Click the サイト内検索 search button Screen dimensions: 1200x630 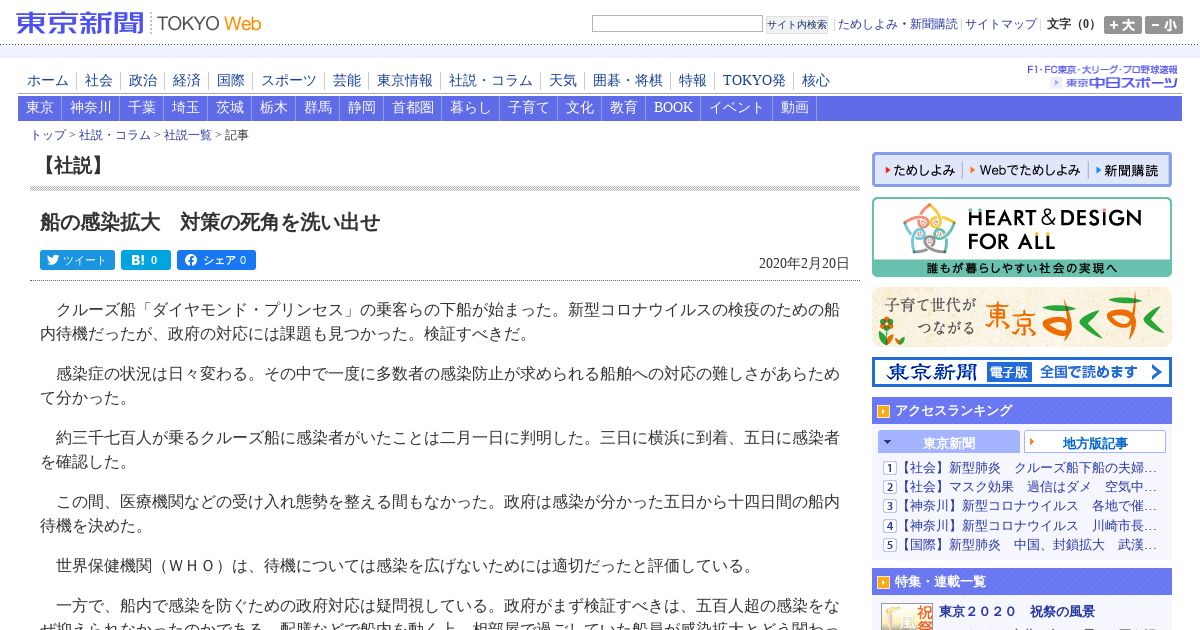coord(797,24)
